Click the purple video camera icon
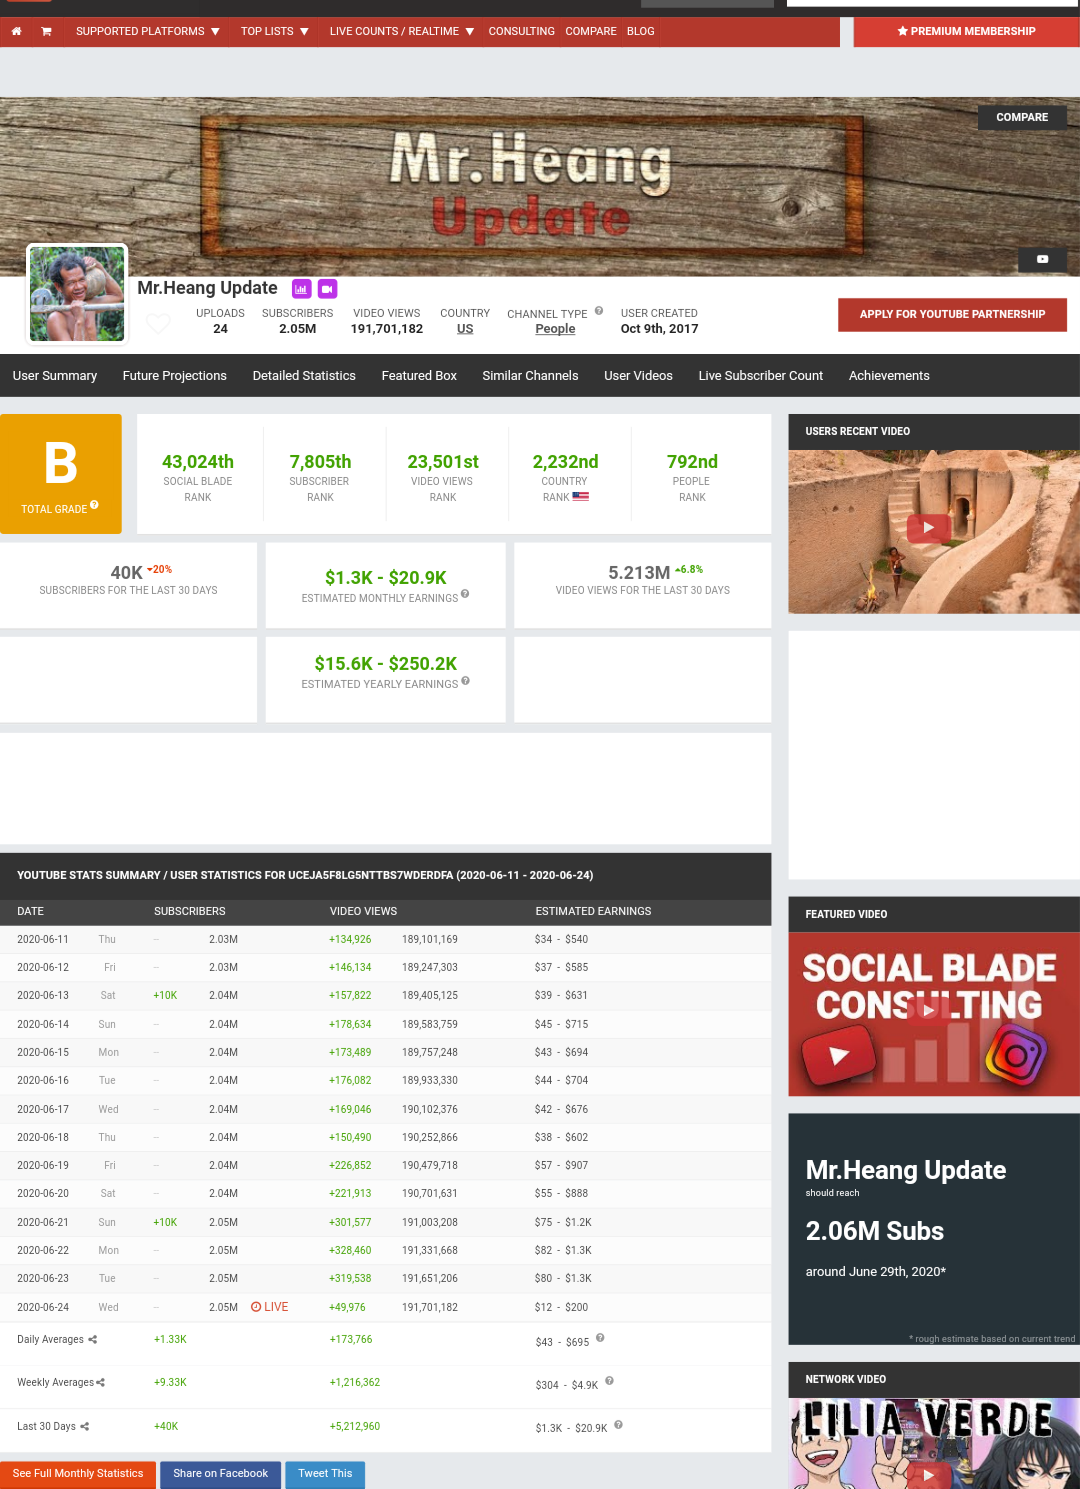 click(327, 289)
